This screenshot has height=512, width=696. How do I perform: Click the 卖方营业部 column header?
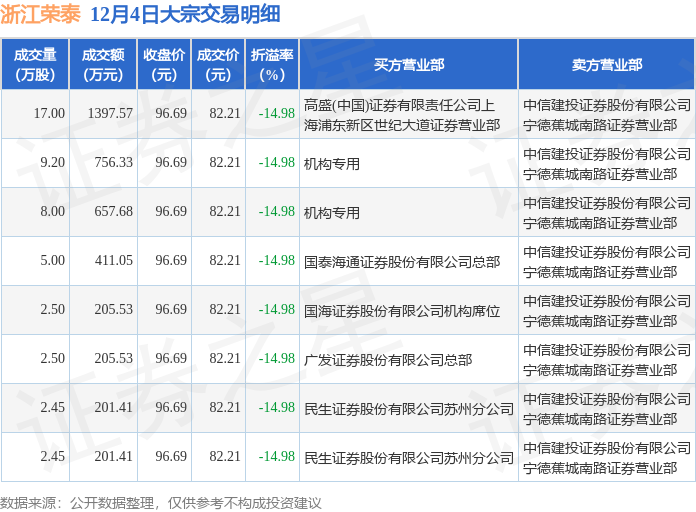click(606, 64)
